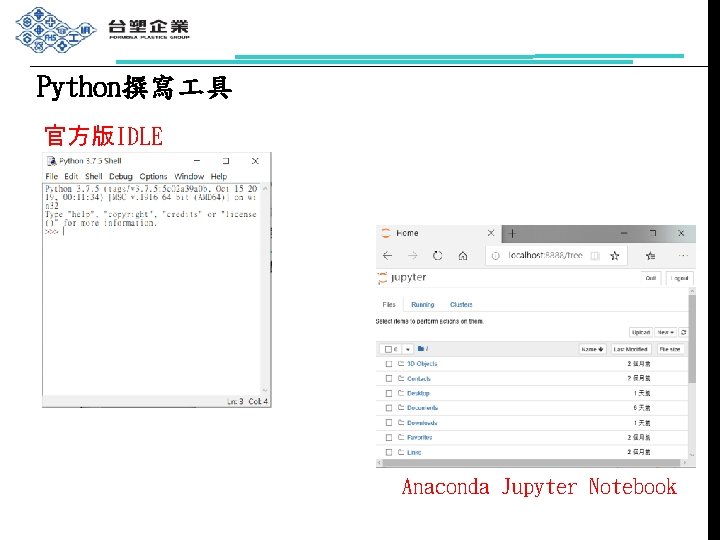Image resolution: width=720 pixels, height=540 pixels.
Task: Close the Python 3.7.5 Shell window
Action: pos(255,161)
